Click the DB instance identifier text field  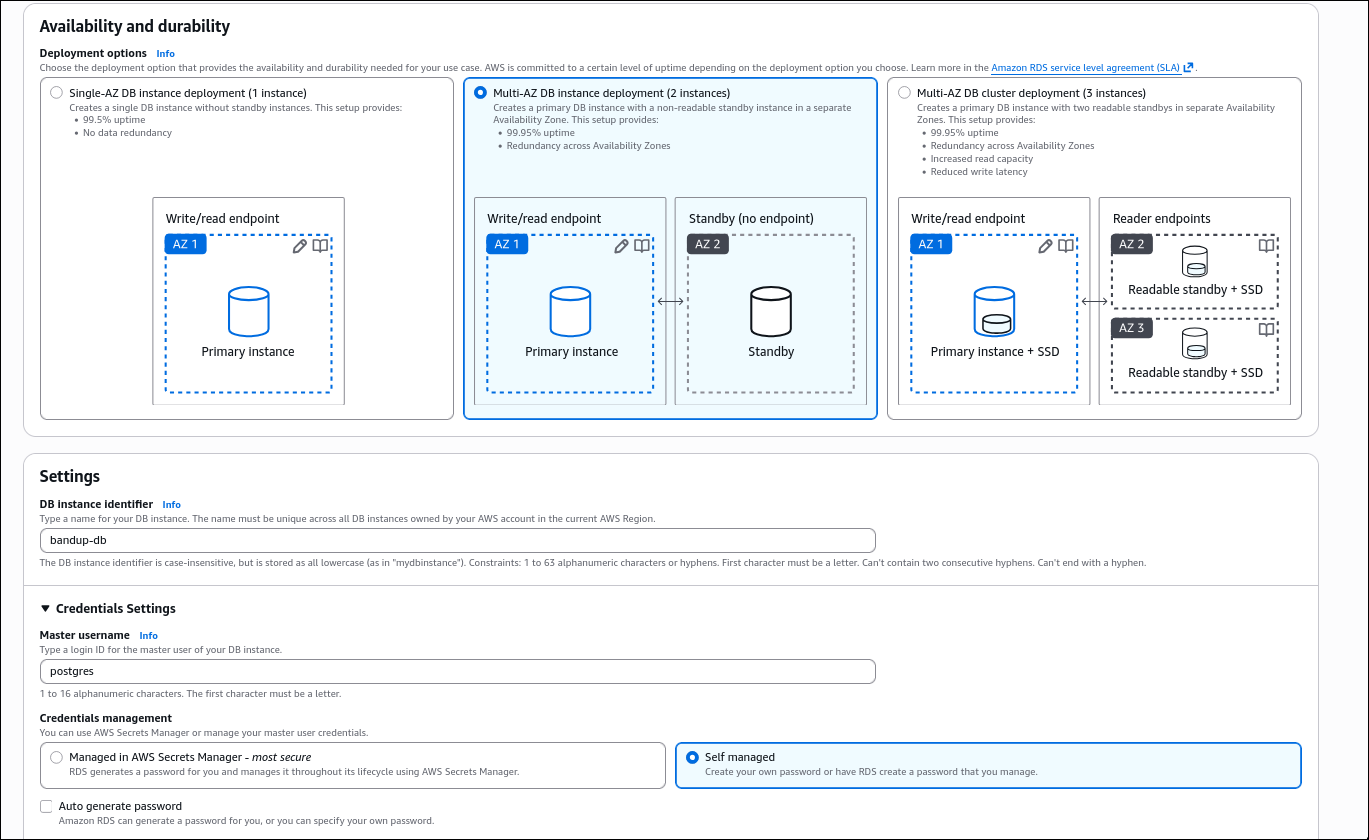457,541
